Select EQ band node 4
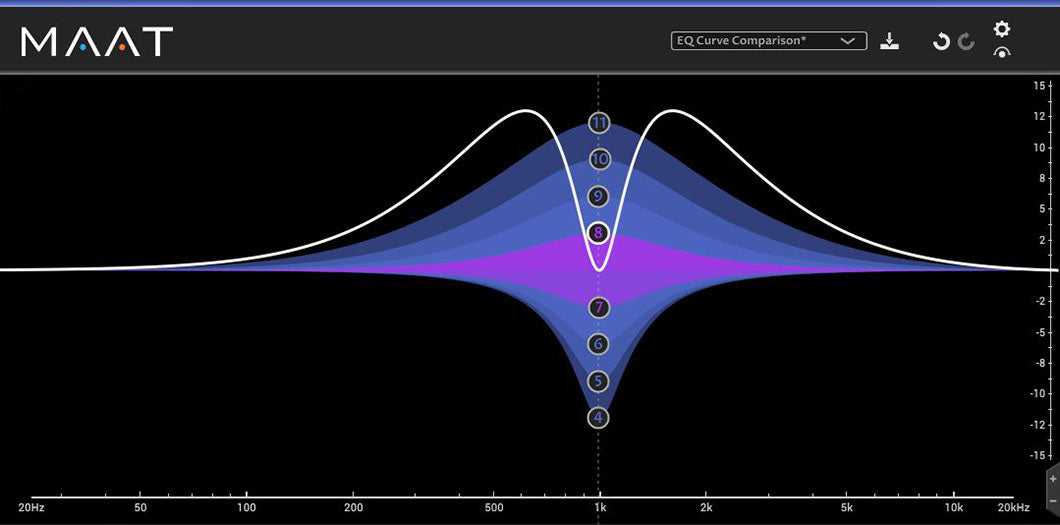1060x525 pixels. (599, 417)
